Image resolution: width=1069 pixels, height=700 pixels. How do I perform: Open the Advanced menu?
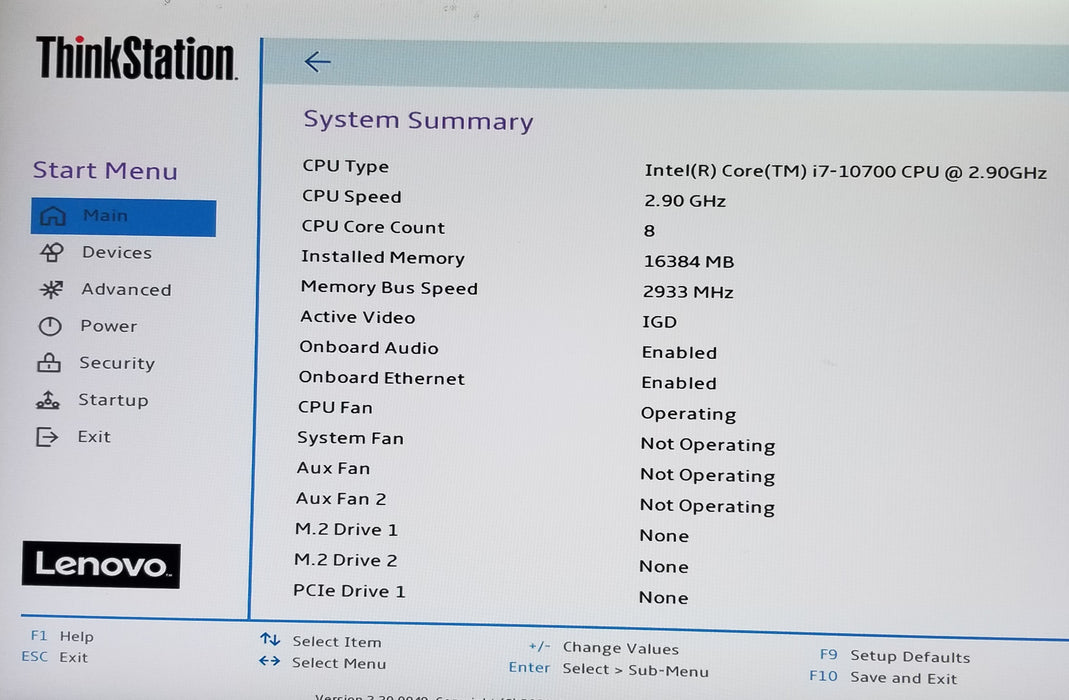click(126, 290)
